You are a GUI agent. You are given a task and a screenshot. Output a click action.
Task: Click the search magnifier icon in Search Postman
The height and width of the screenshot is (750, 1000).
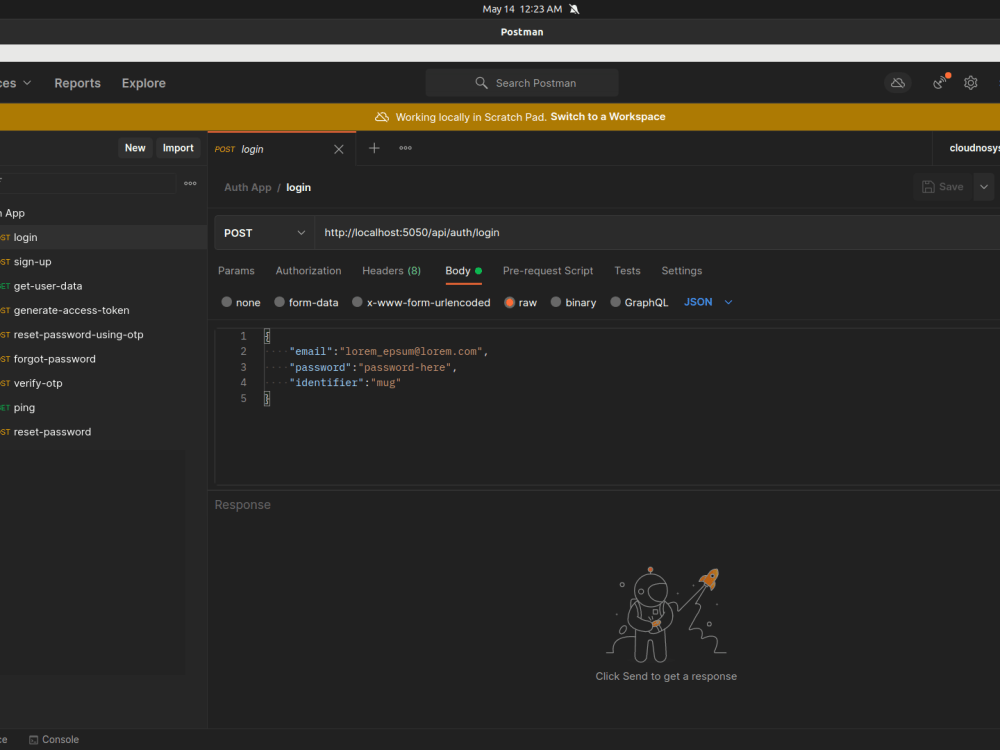coord(482,83)
